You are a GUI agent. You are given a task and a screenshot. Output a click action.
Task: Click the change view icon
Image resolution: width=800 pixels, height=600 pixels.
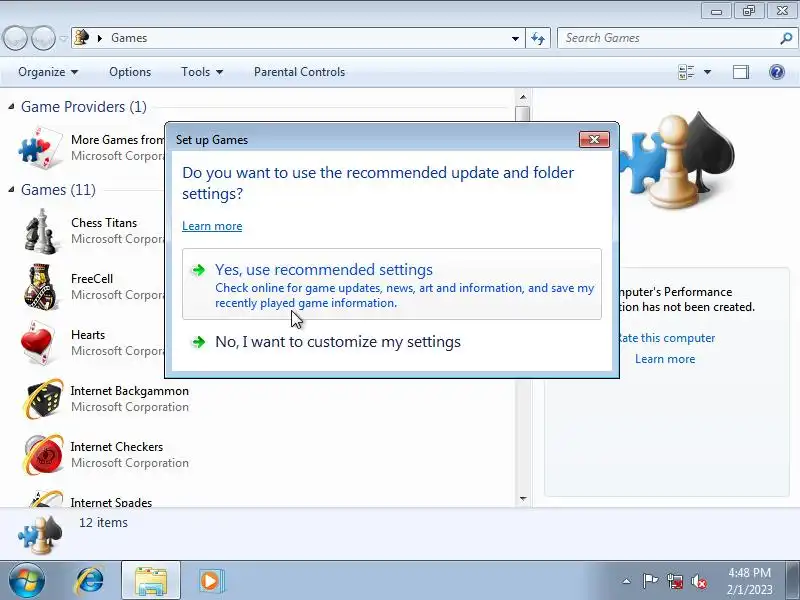(x=686, y=72)
